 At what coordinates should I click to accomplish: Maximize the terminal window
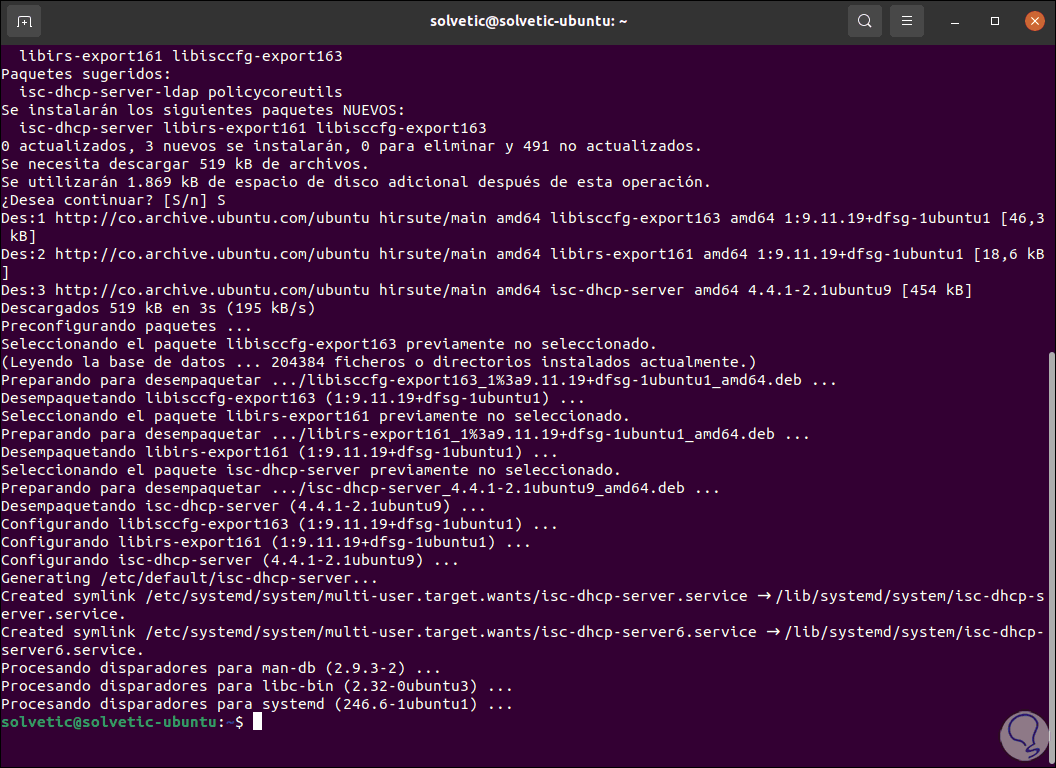tap(995, 21)
